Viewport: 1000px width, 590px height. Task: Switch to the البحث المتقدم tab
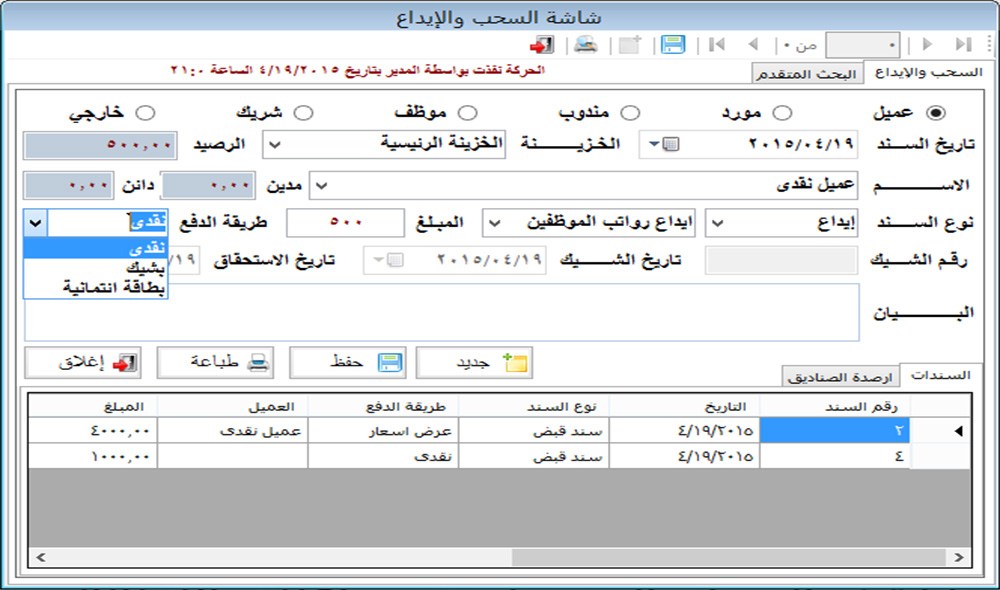pos(806,75)
